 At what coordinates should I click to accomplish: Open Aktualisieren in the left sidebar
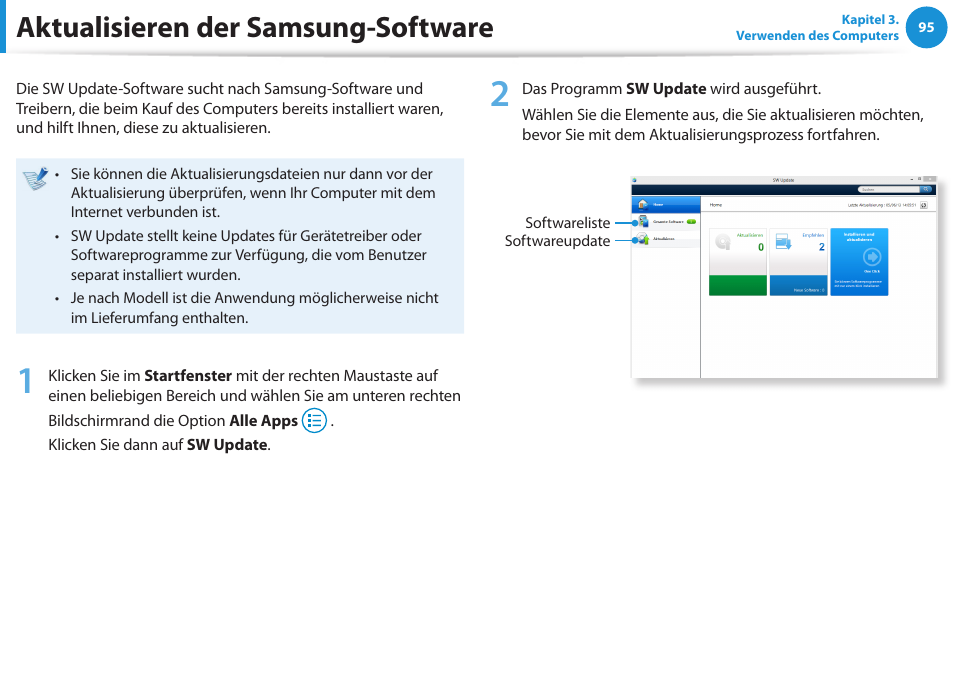point(666,239)
